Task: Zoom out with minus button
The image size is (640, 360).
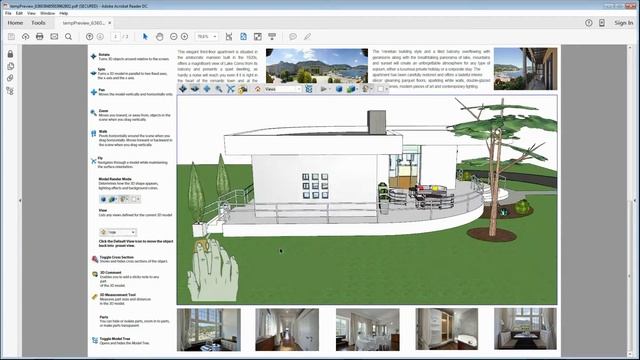Action: click(x=173, y=37)
